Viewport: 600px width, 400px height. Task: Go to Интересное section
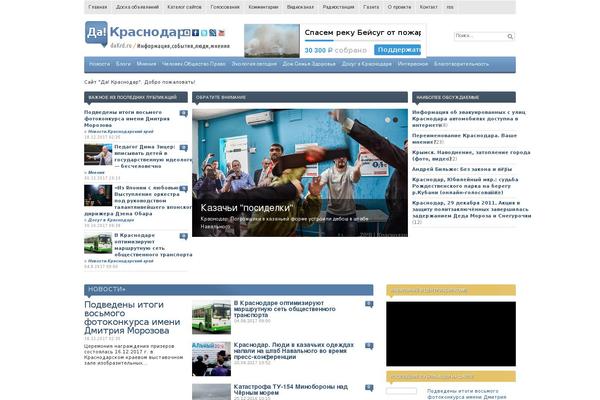pos(413,64)
